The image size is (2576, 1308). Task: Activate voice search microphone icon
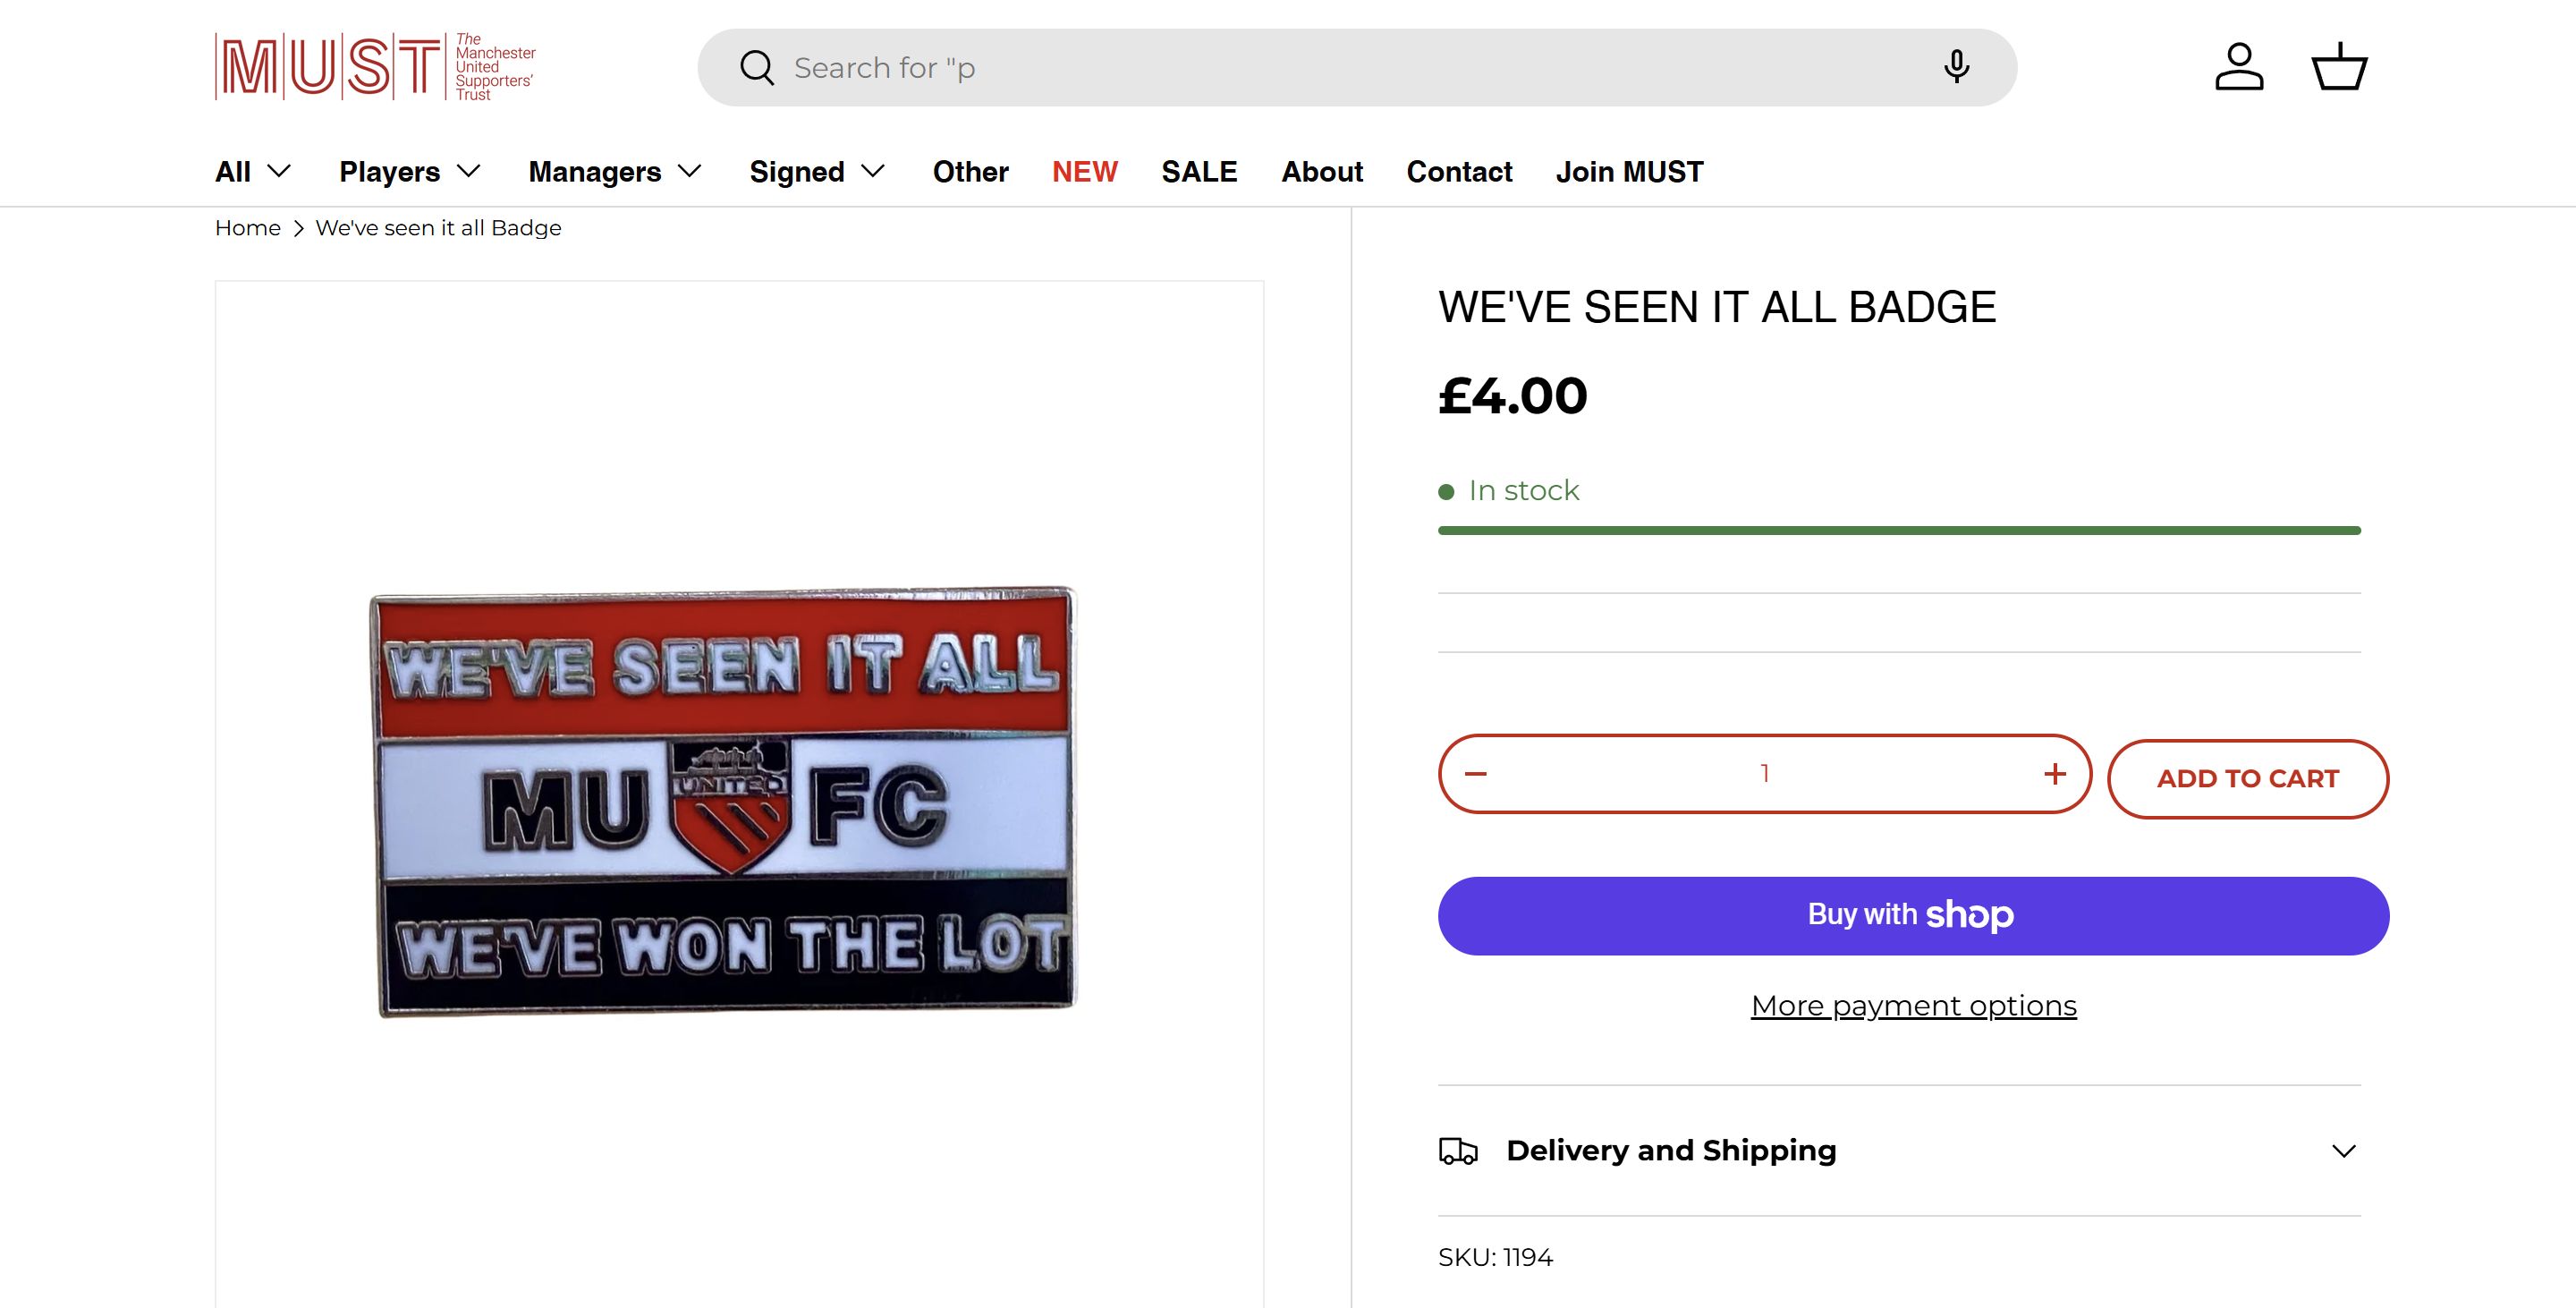1956,67
